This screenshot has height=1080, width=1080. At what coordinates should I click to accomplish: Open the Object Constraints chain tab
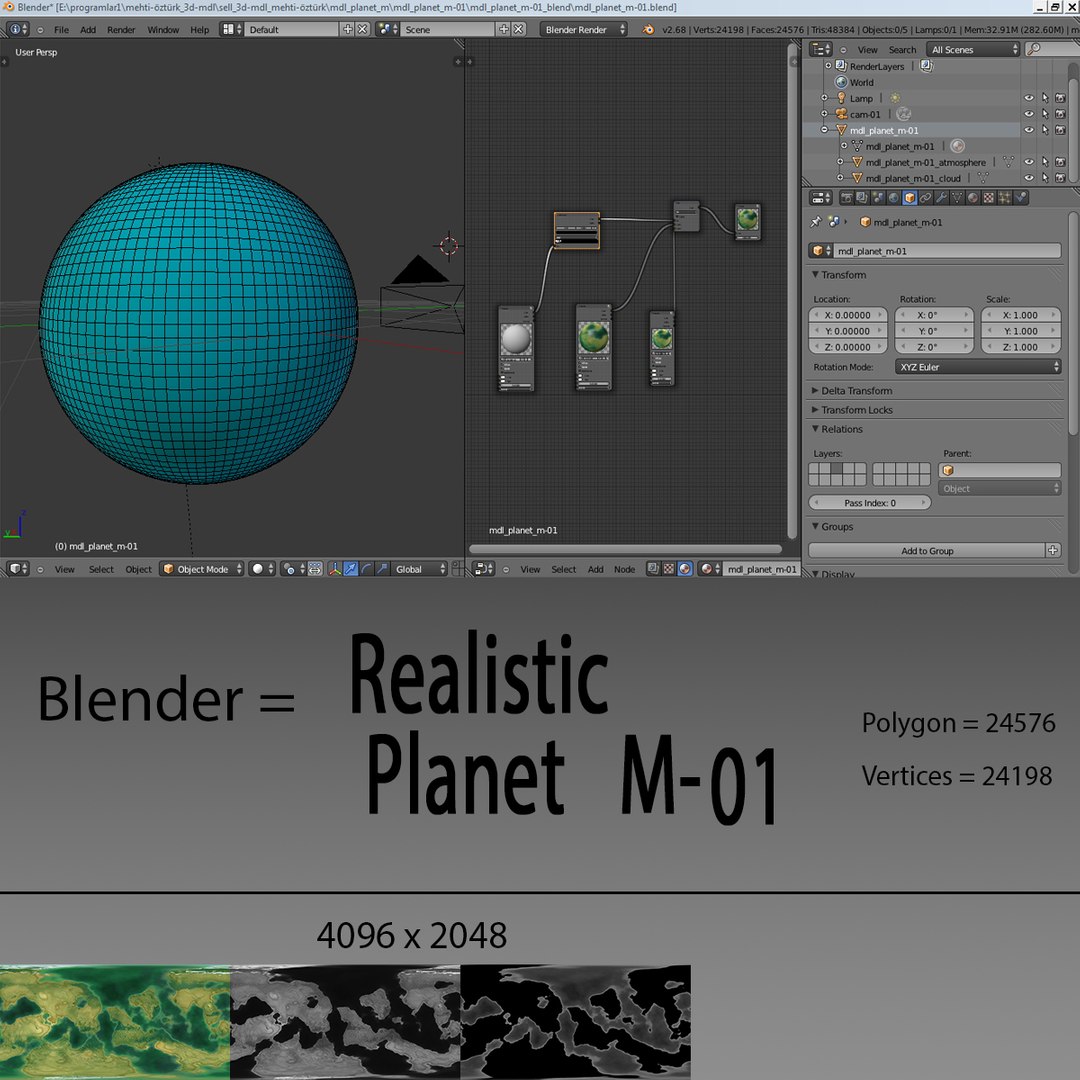[x=925, y=198]
